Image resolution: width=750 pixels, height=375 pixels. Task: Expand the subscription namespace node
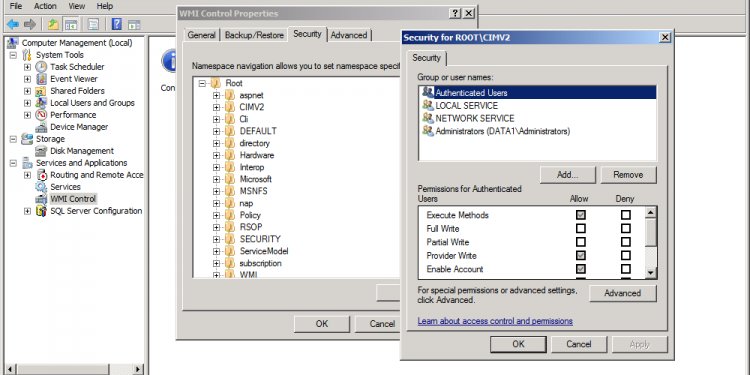pyautogui.click(x=216, y=263)
